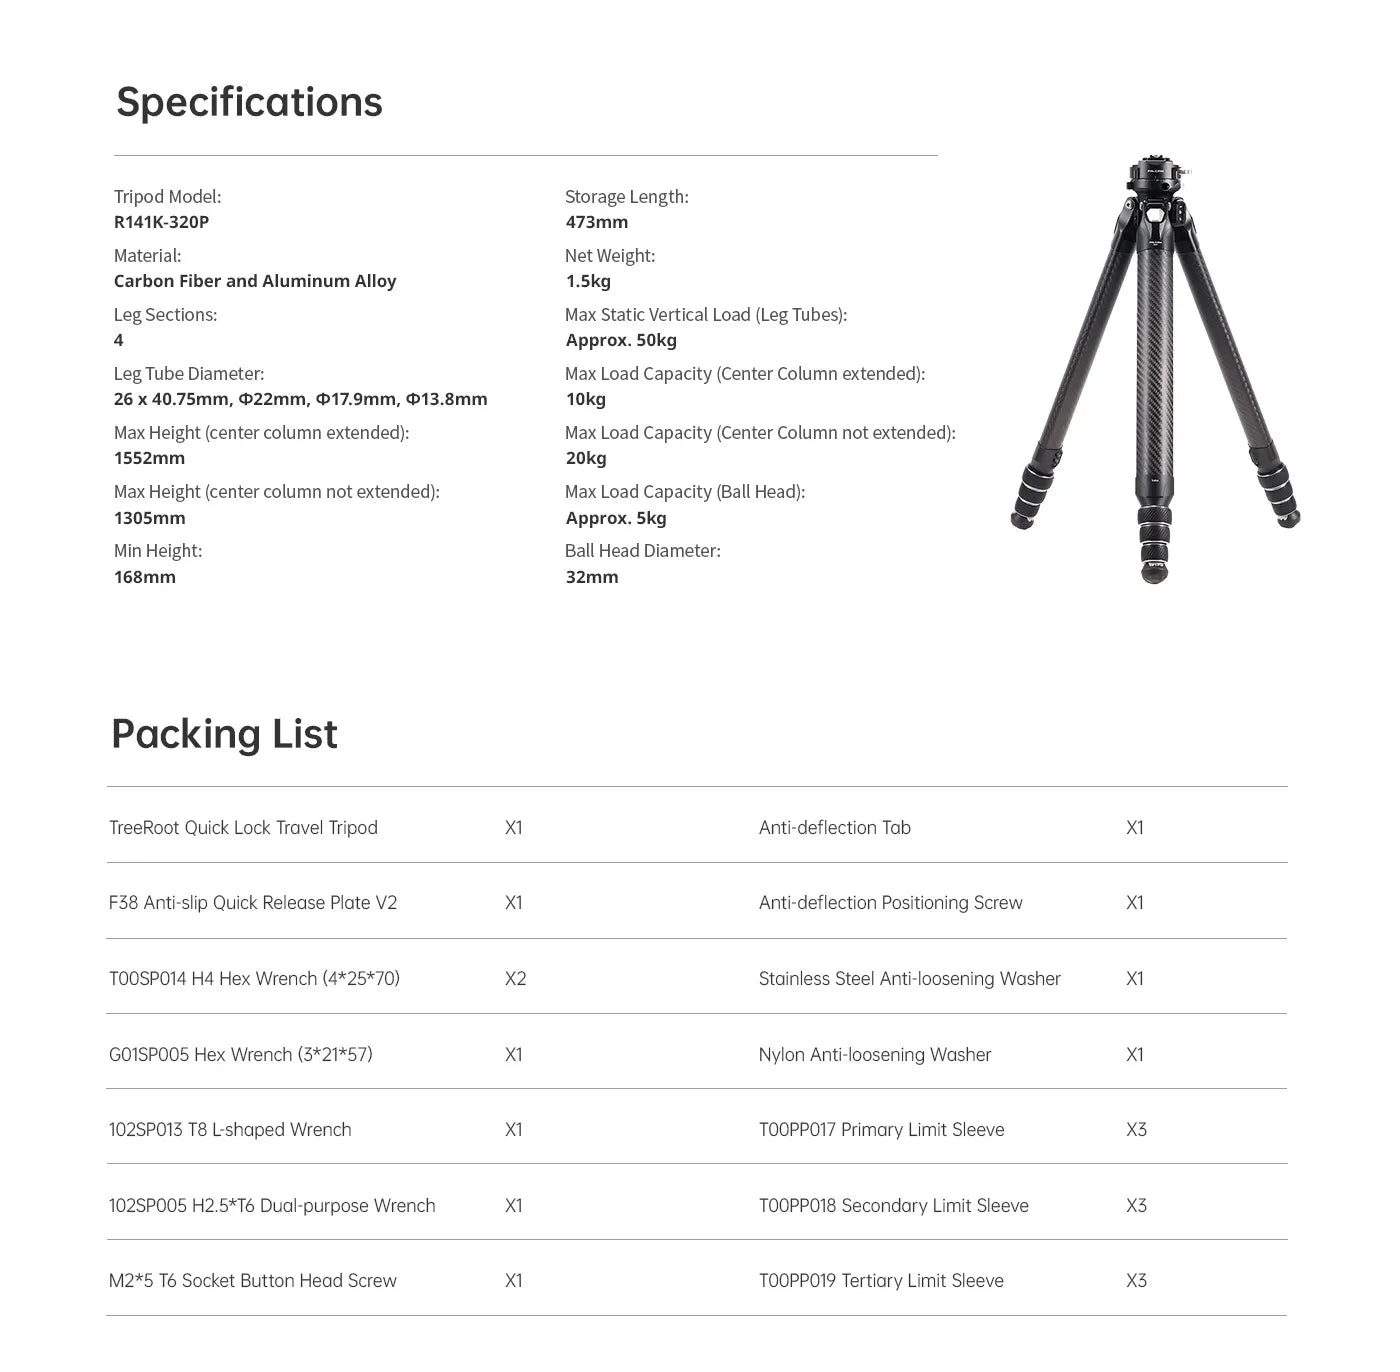Click the T00PP017 Primary Limit Sleeve entry
The width and height of the screenshot is (1400, 1372).
tap(881, 1130)
